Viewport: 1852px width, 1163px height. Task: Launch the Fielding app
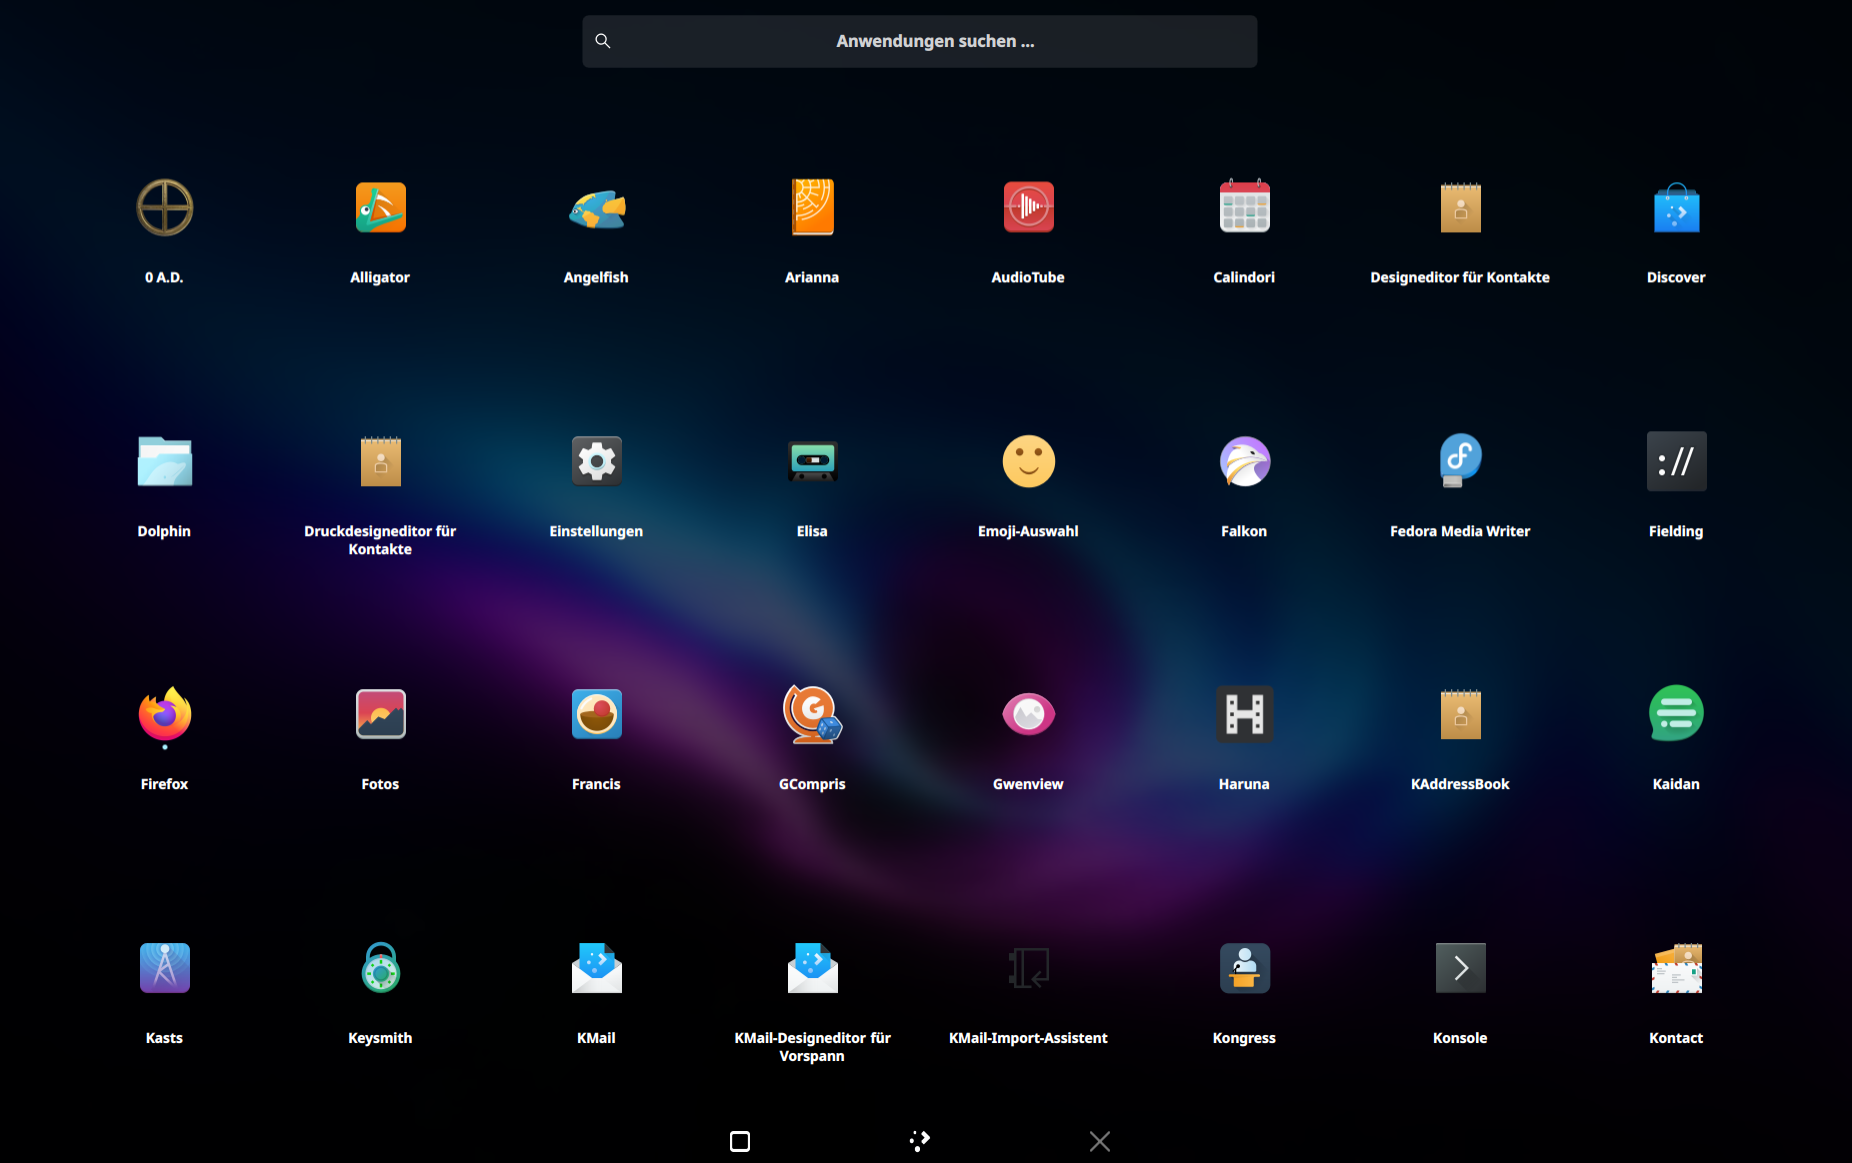point(1677,461)
